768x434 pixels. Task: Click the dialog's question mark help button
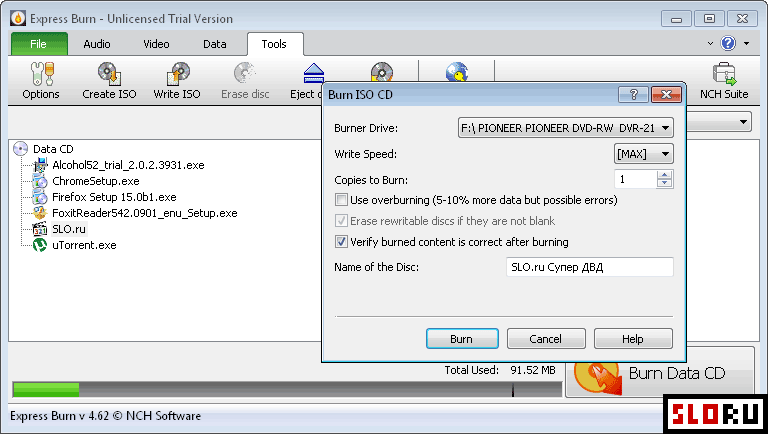pos(633,95)
